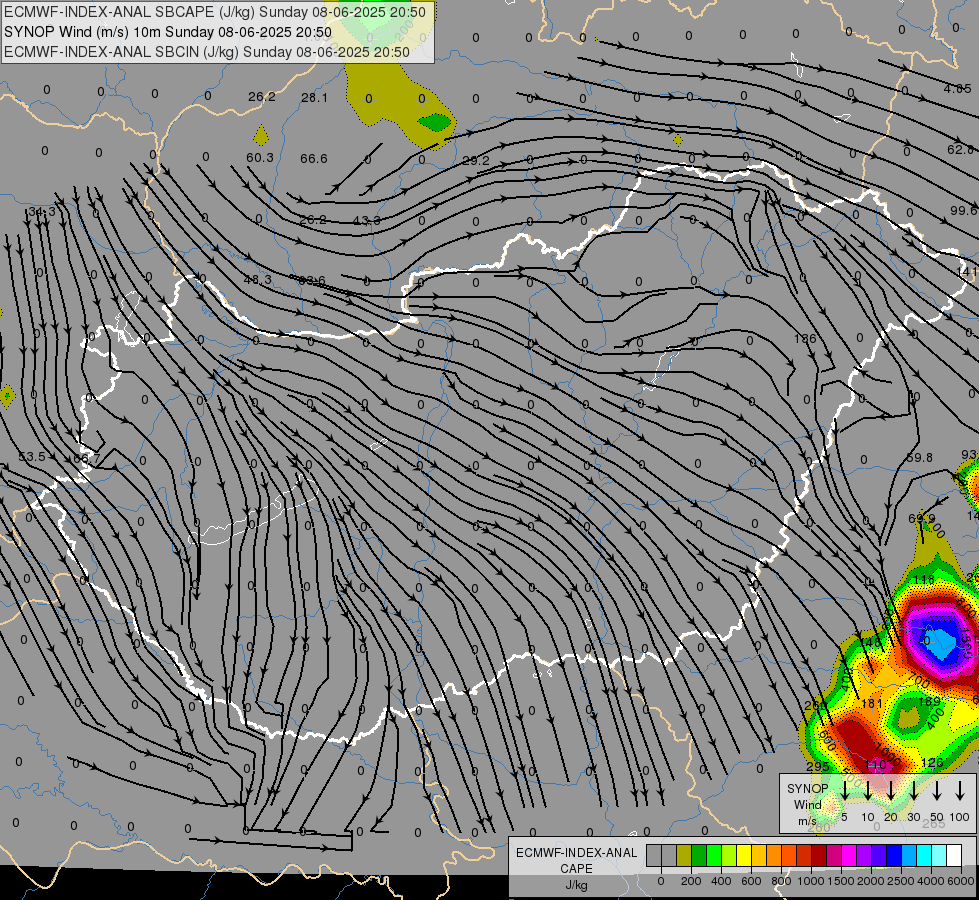Click the 600 tick label on CAPE legend
The width and height of the screenshot is (979, 900).
point(751,881)
